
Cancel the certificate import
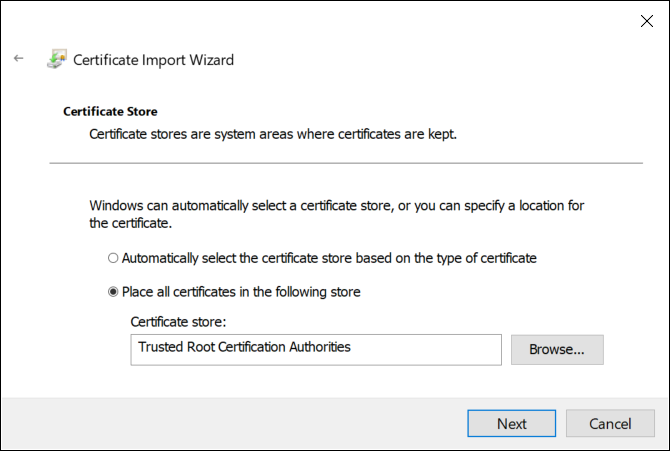(x=610, y=423)
